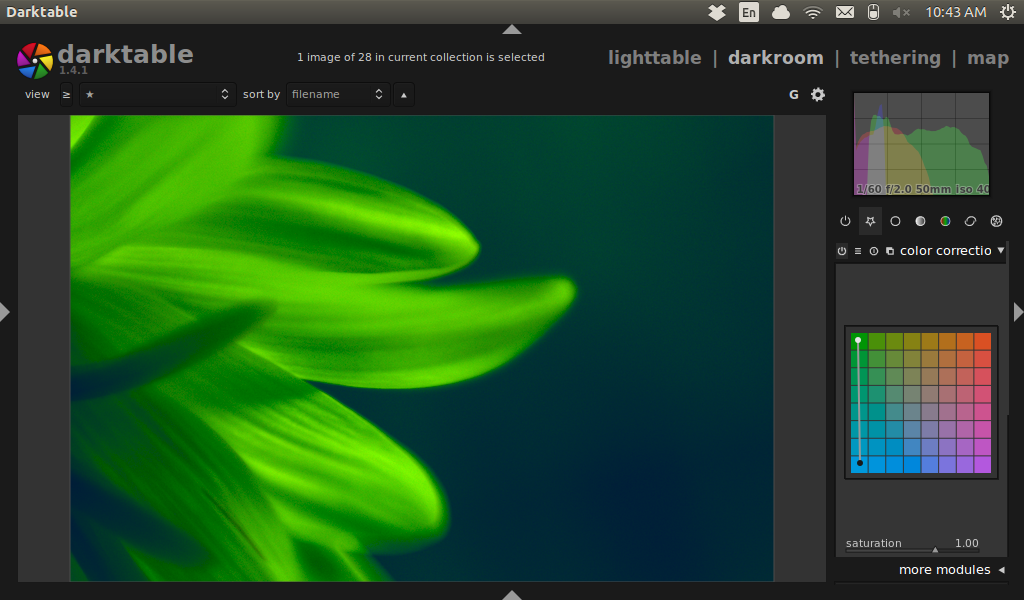Open the tone modules group
Screen dimensions: 1024x600
(x=920, y=221)
